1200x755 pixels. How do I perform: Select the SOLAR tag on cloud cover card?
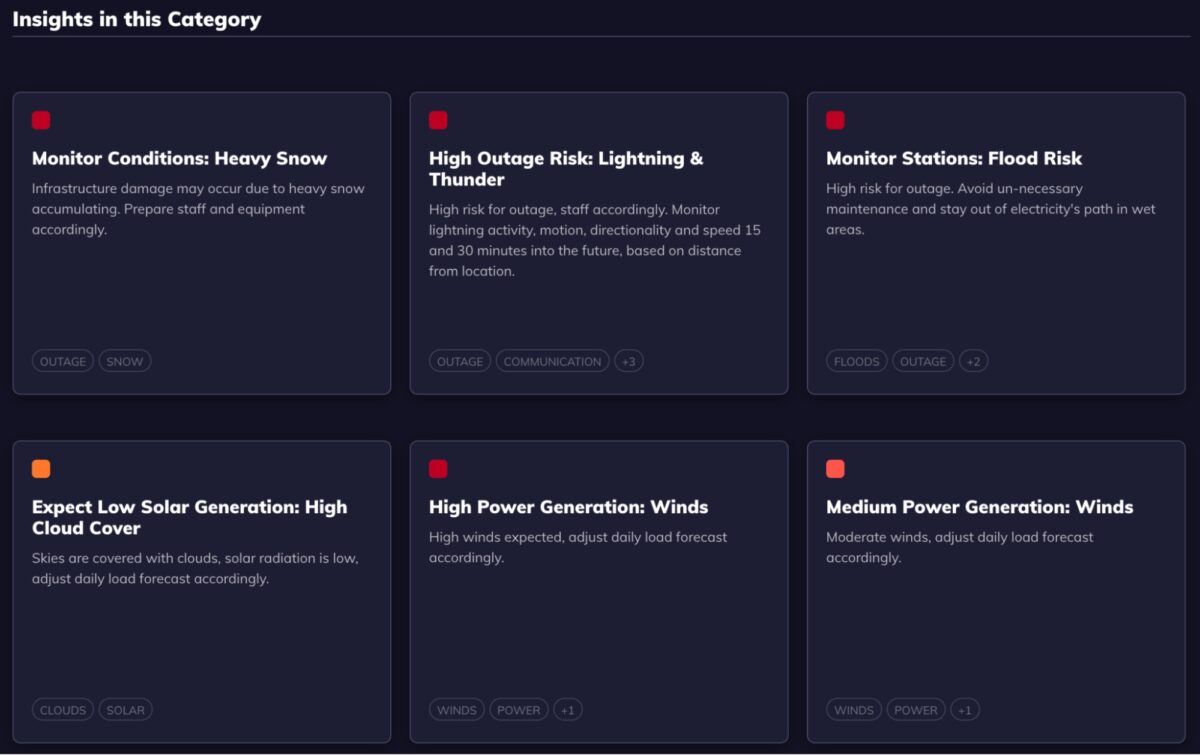pos(125,709)
